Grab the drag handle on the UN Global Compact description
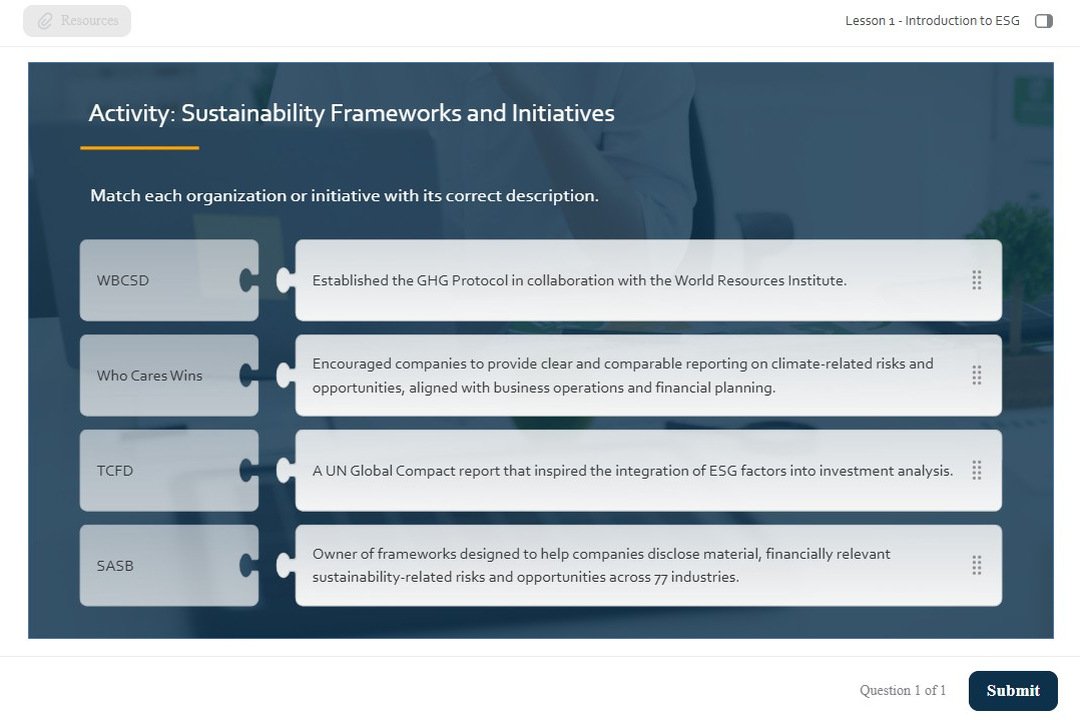 tap(976, 470)
